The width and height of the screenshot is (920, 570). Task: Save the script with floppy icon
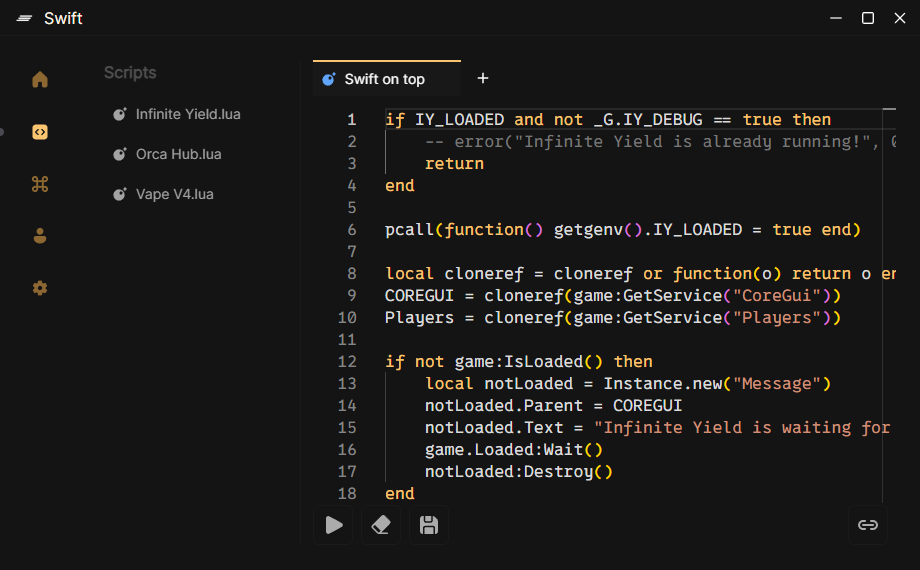(429, 525)
